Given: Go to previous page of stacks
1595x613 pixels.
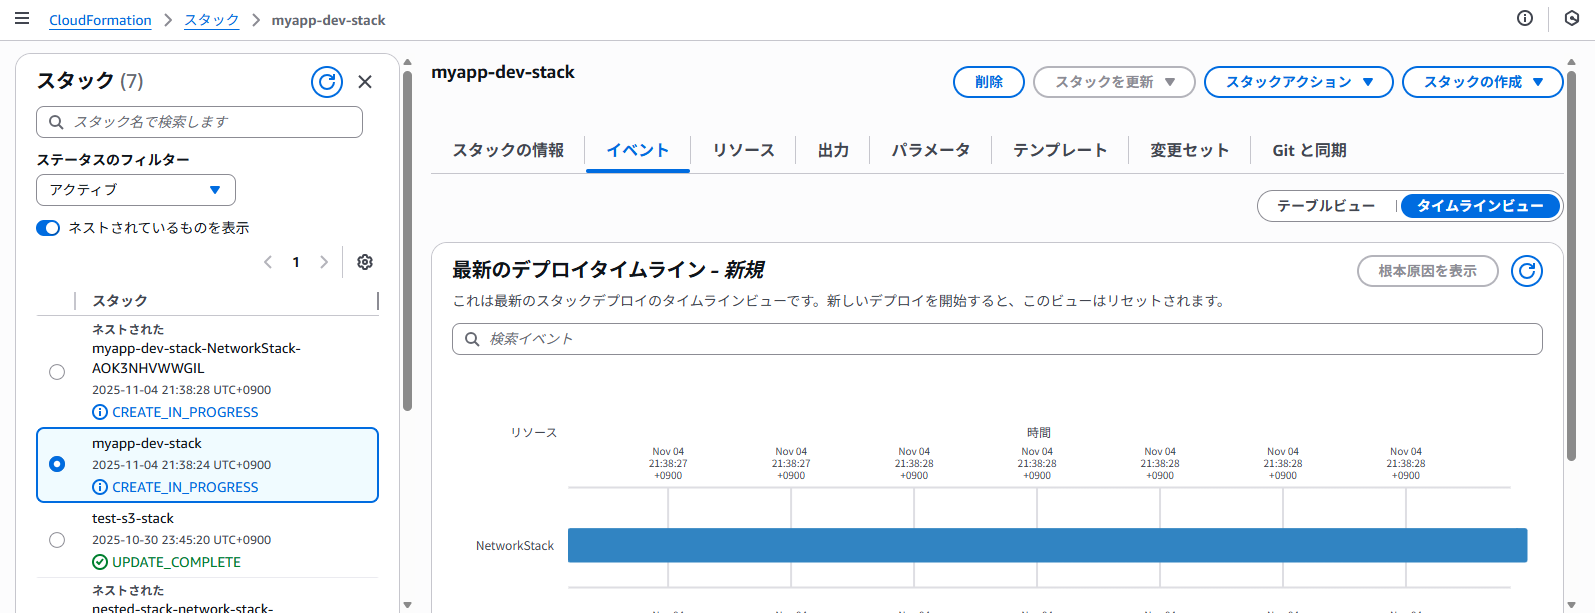Looking at the screenshot, I should [268, 262].
